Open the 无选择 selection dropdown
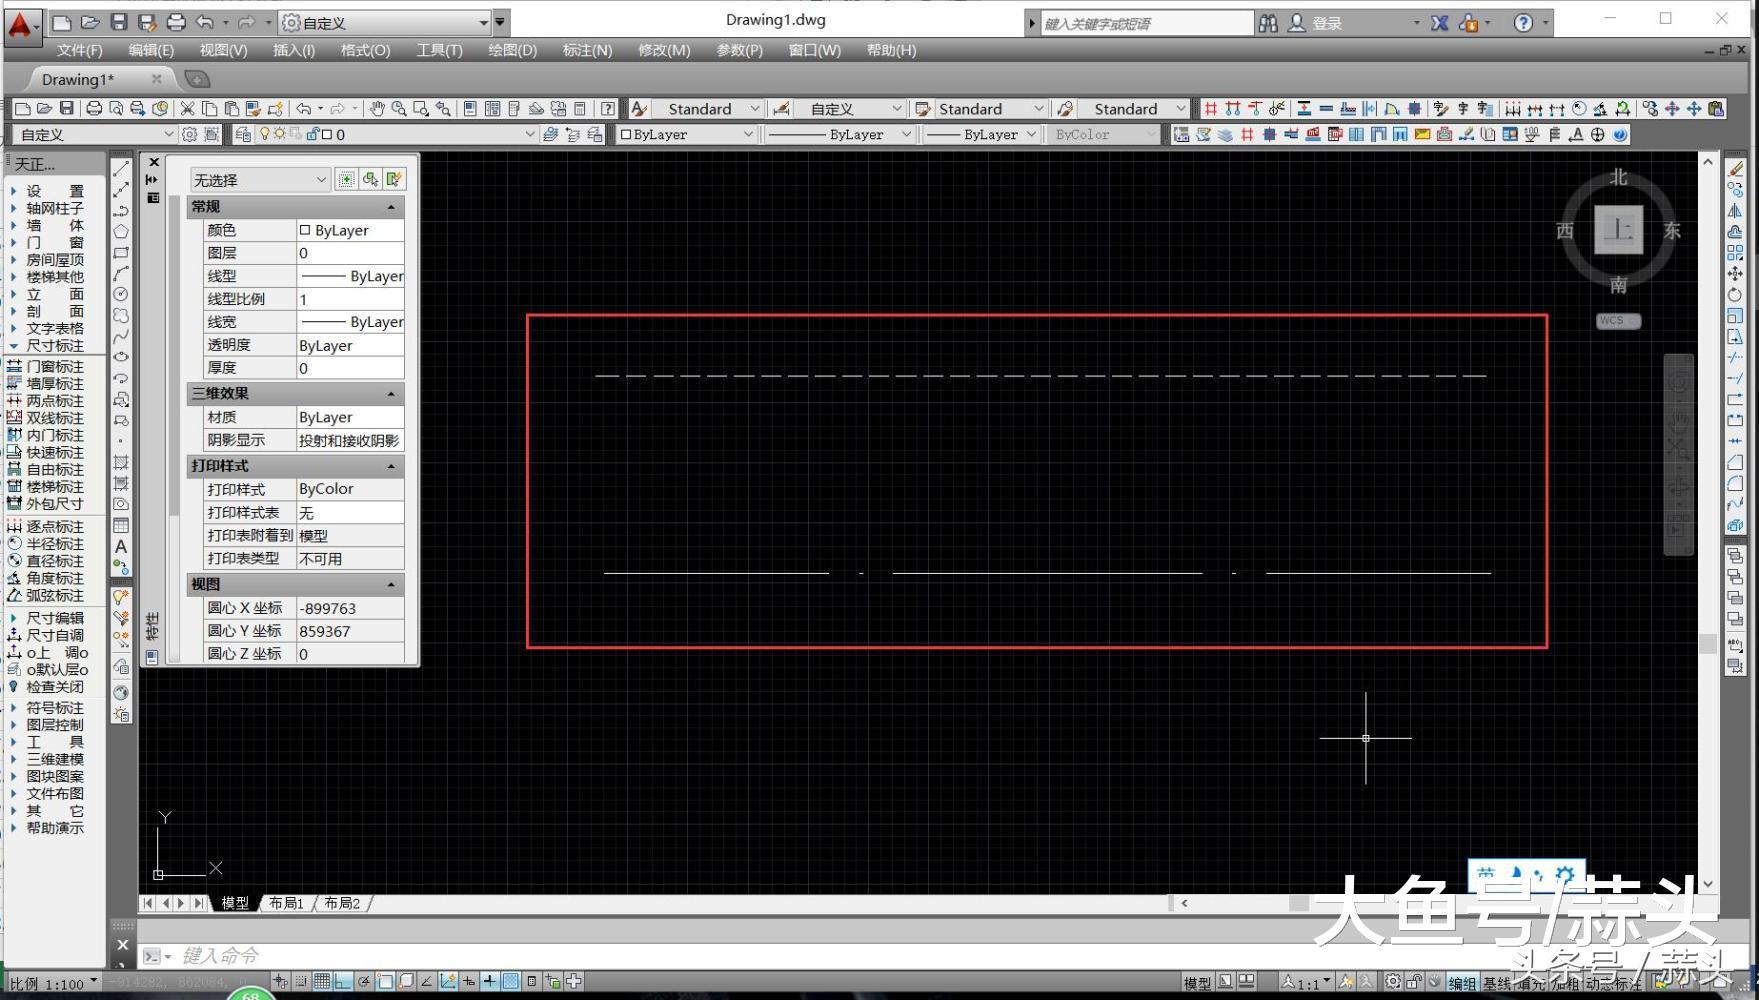Screen dimensions: 1759x1000 coord(260,179)
